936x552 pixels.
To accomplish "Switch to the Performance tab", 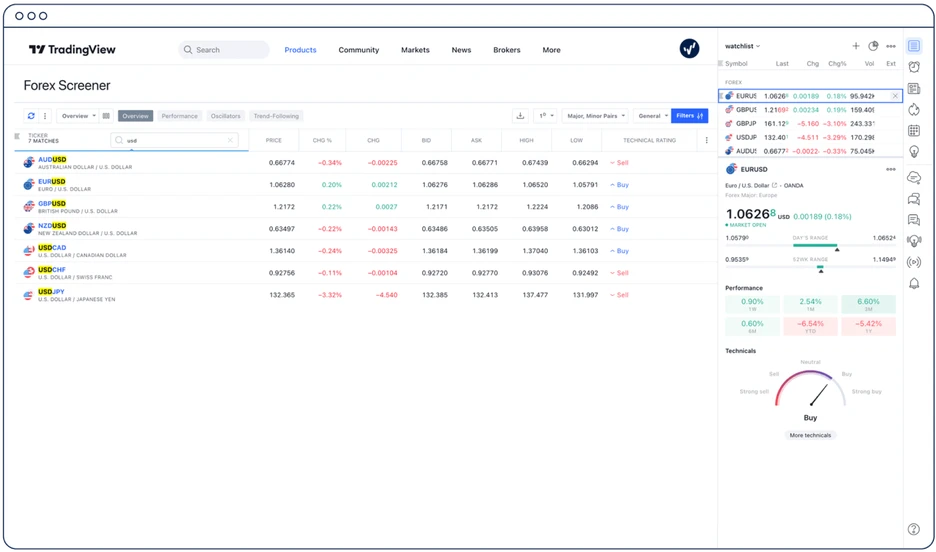I will (180, 116).
